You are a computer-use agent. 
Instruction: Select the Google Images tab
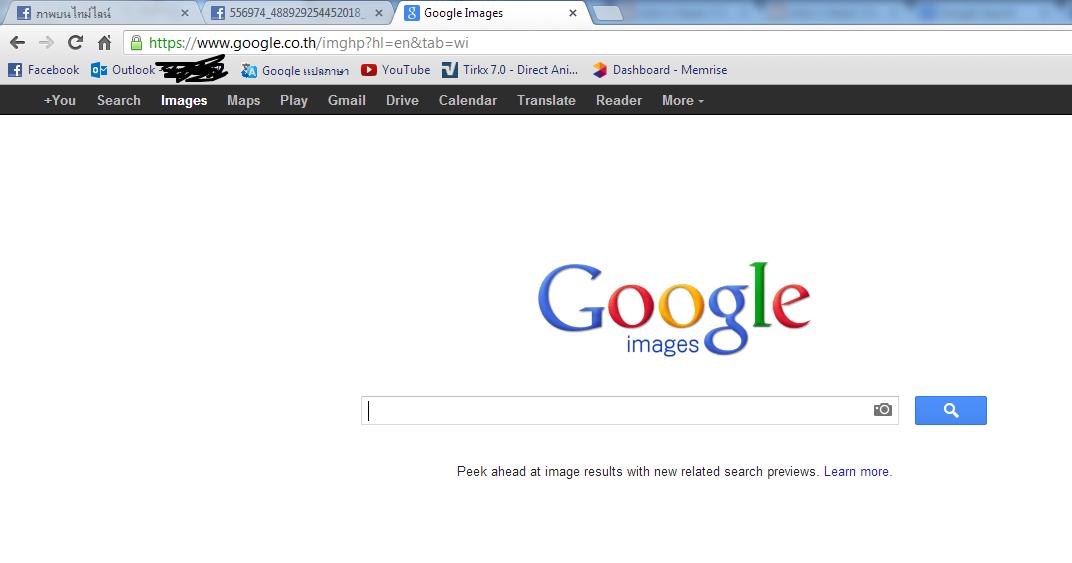(x=491, y=13)
